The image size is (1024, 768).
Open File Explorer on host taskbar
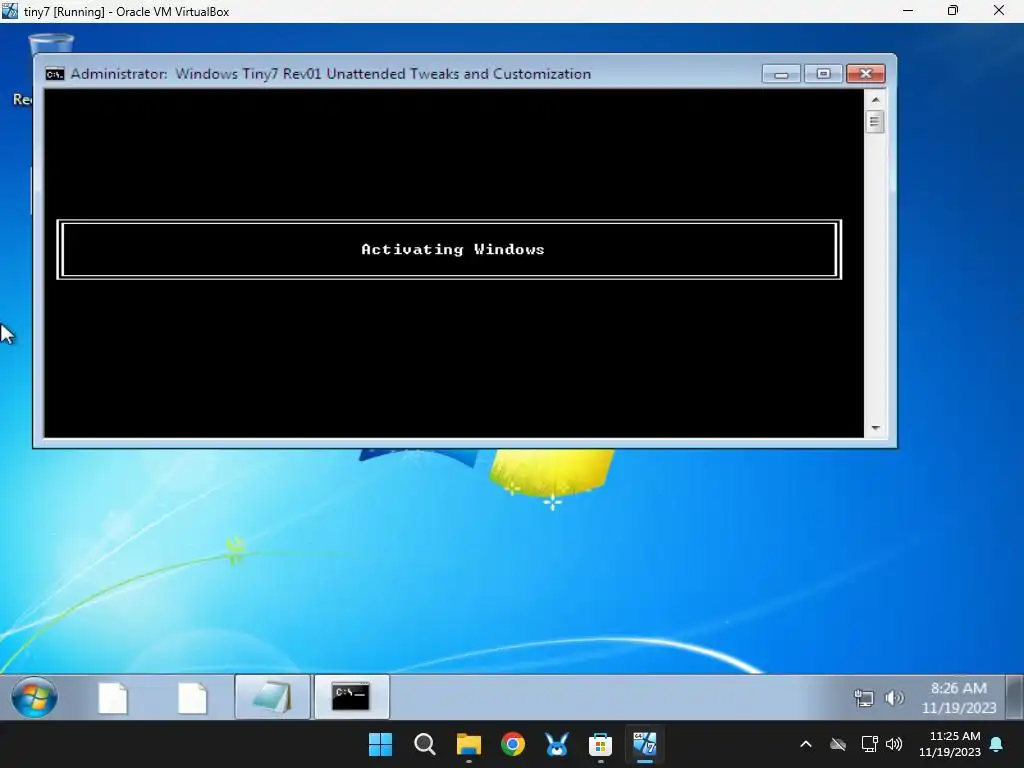pos(469,744)
